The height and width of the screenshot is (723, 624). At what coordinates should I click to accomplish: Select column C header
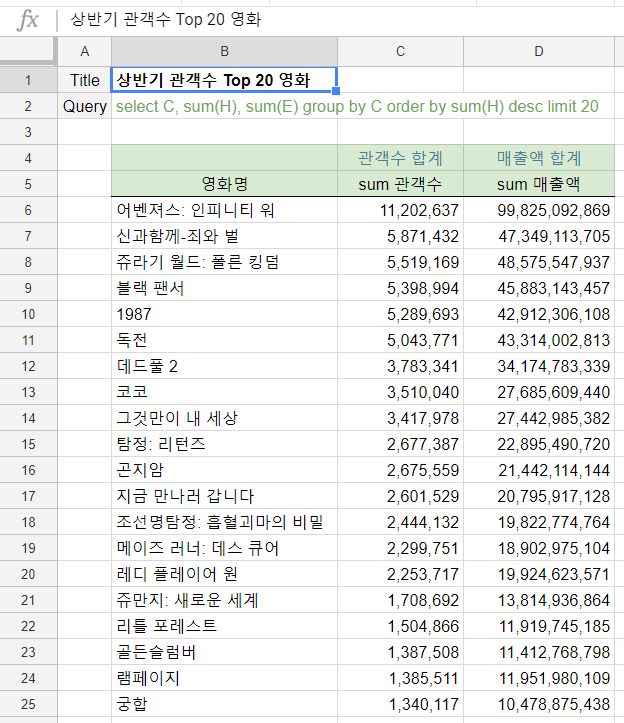[400, 51]
